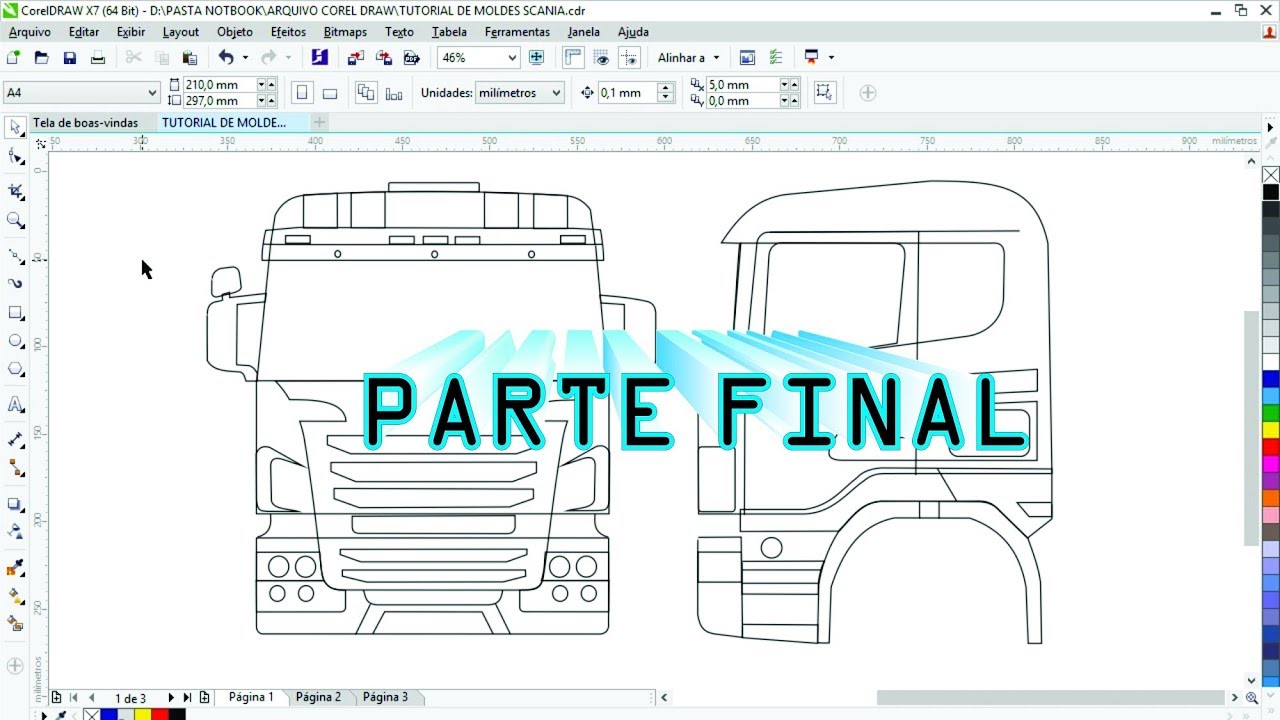Image resolution: width=1280 pixels, height=720 pixels.
Task: Click the page width field 210,0 mm
Action: pos(219,85)
